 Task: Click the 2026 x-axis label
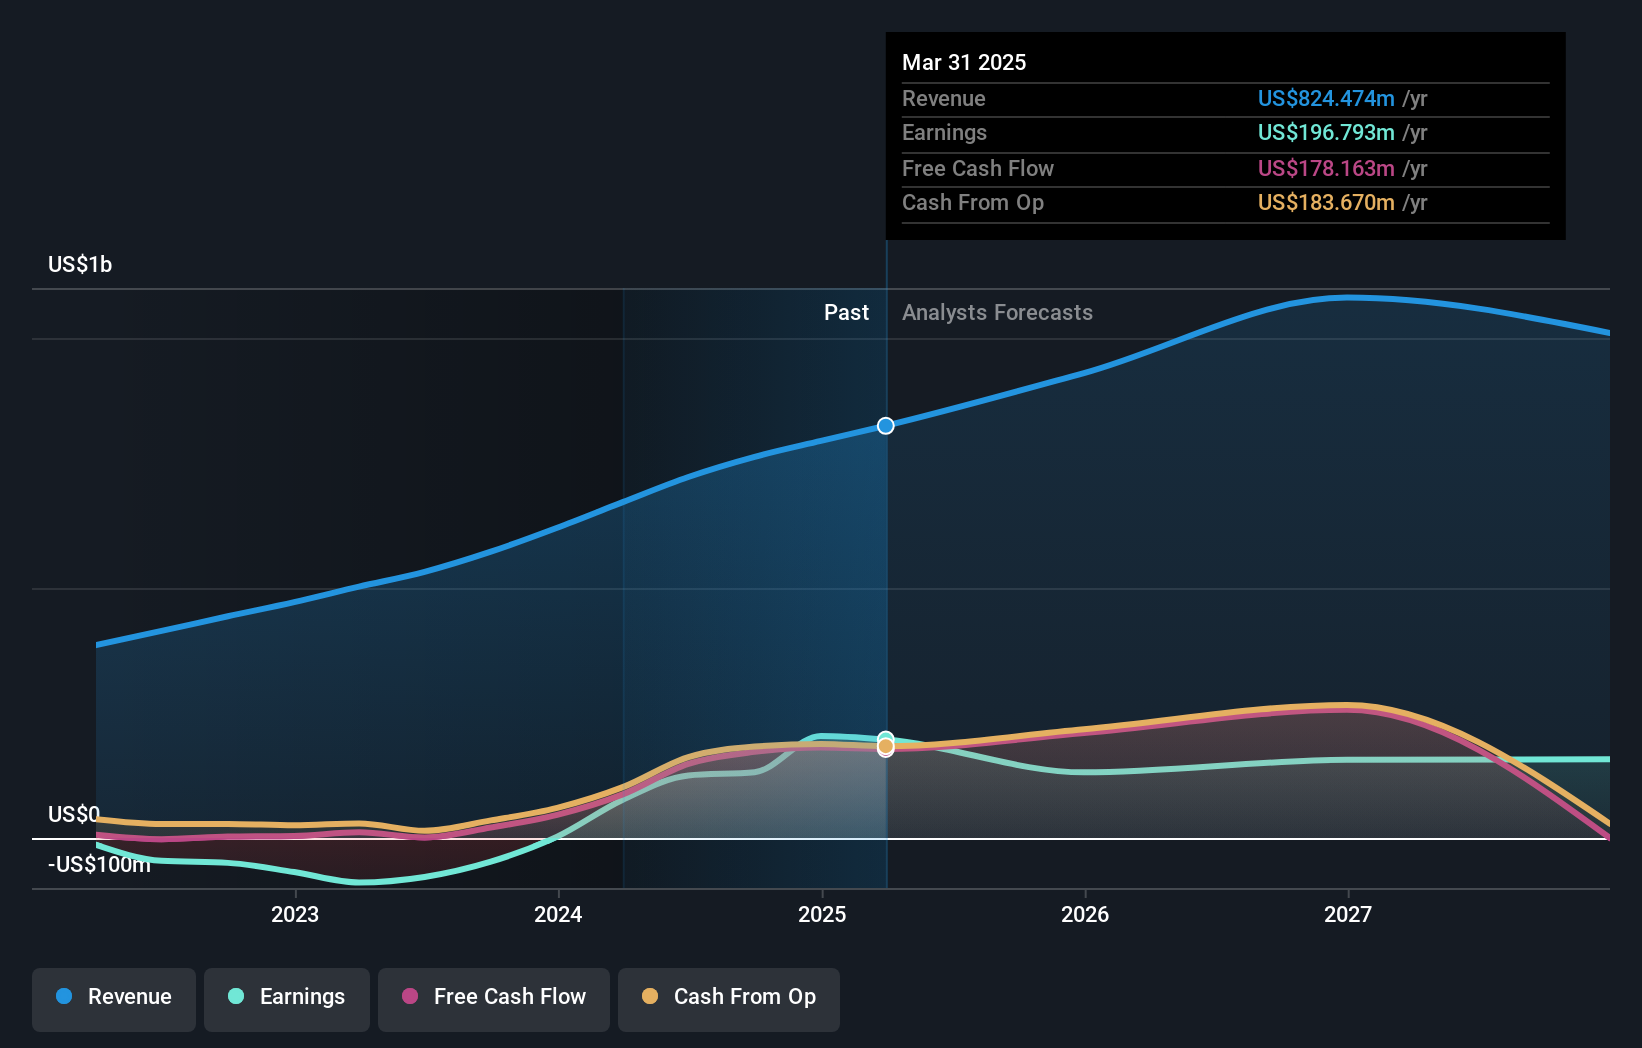point(1085,914)
